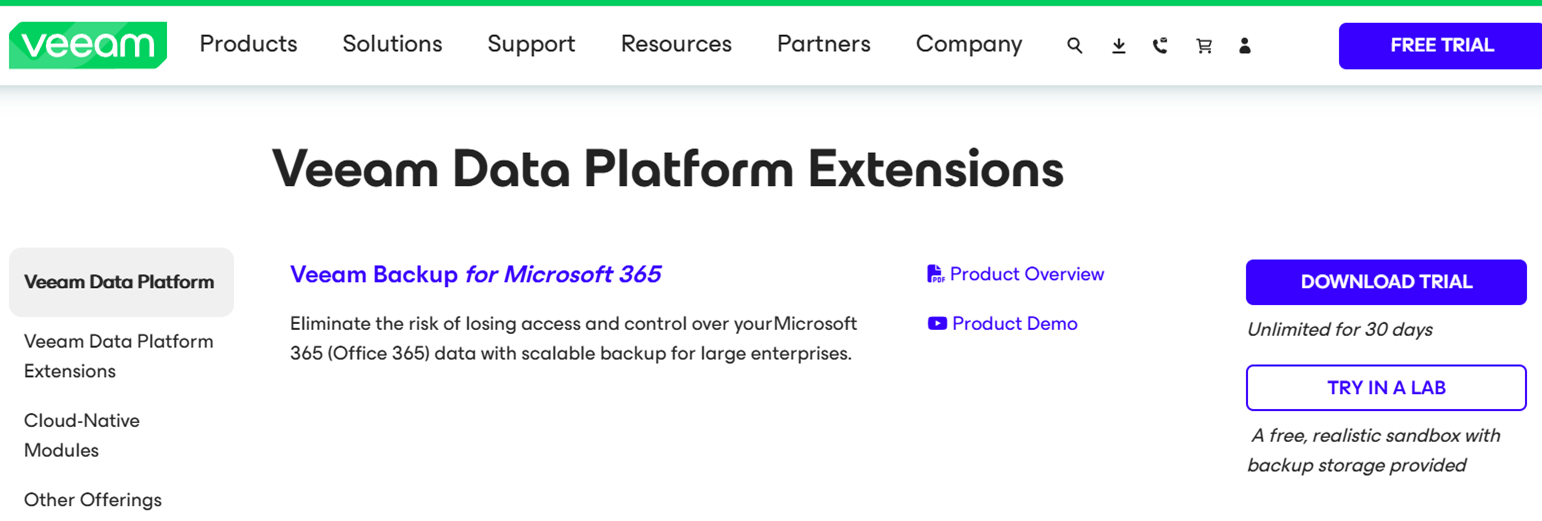Viewport: 1542px width, 521px height.
Task: Click the phone contact icon
Action: pyautogui.click(x=1160, y=45)
